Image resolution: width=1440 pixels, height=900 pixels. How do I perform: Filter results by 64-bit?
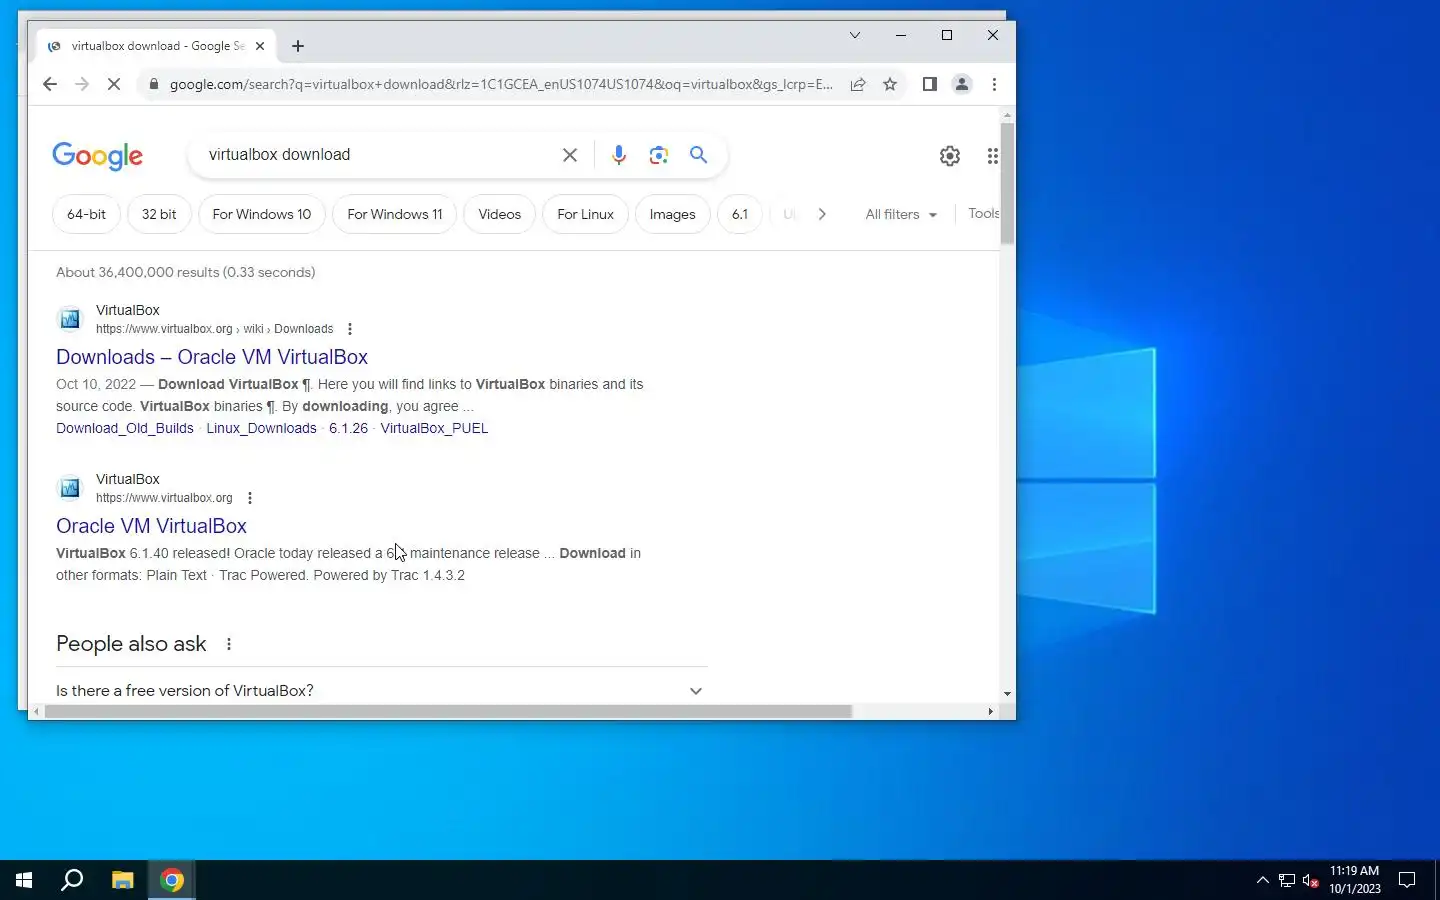click(86, 214)
